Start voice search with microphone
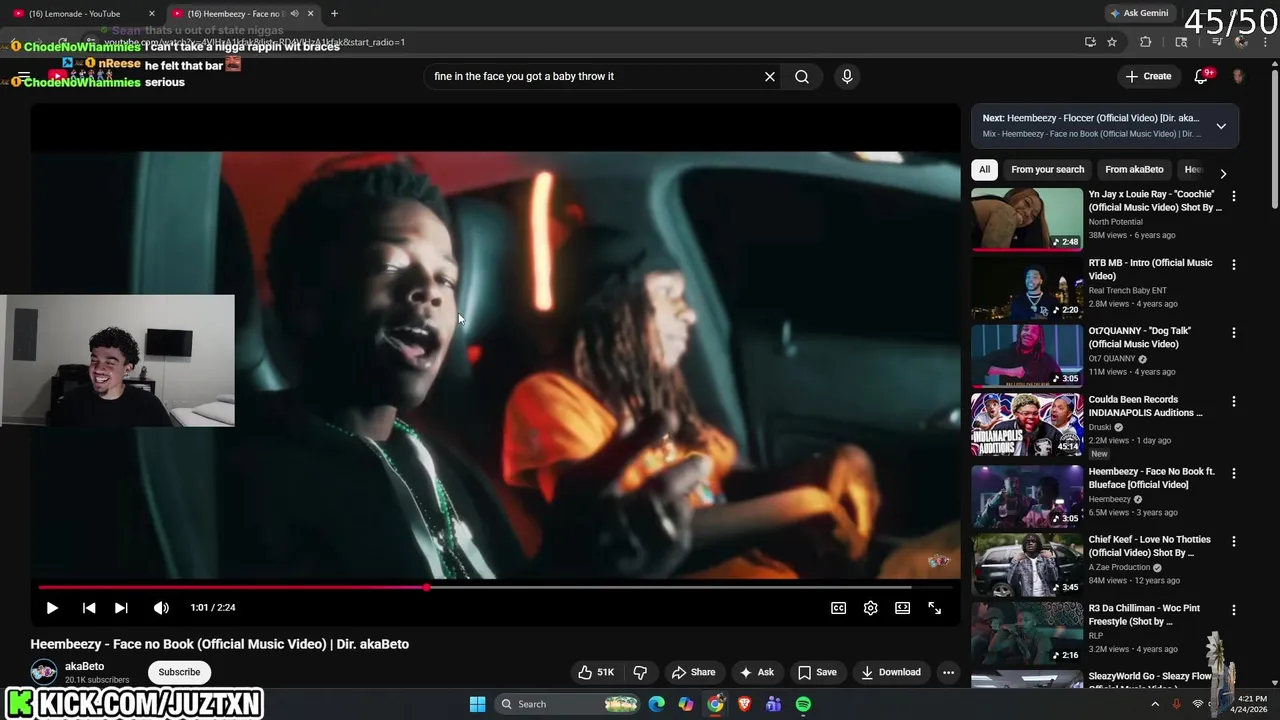Image resolution: width=1280 pixels, height=720 pixels. click(x=847, y=76)
